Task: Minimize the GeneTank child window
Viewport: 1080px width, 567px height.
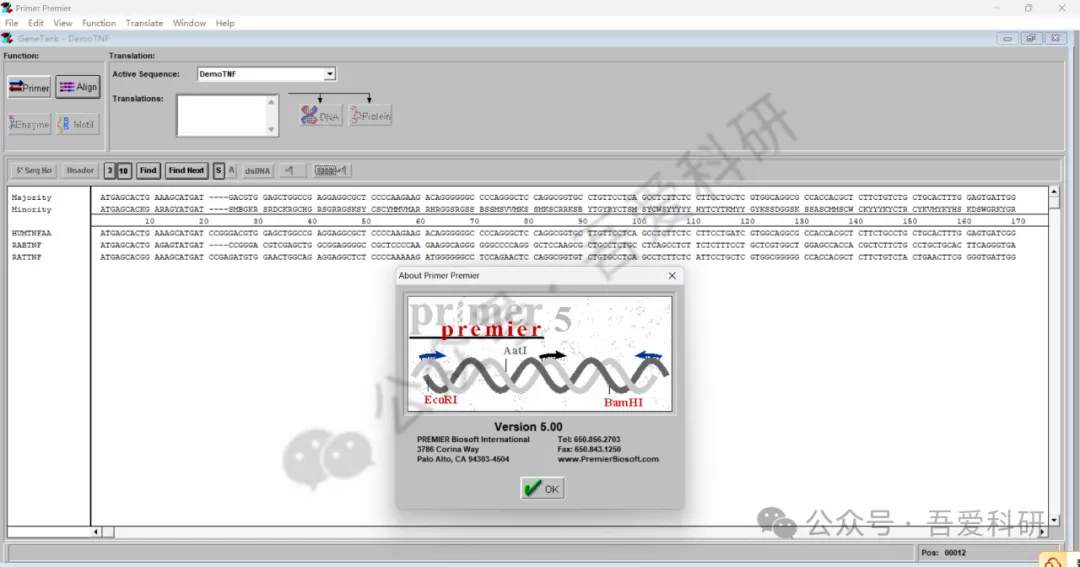Action: 1007,39
